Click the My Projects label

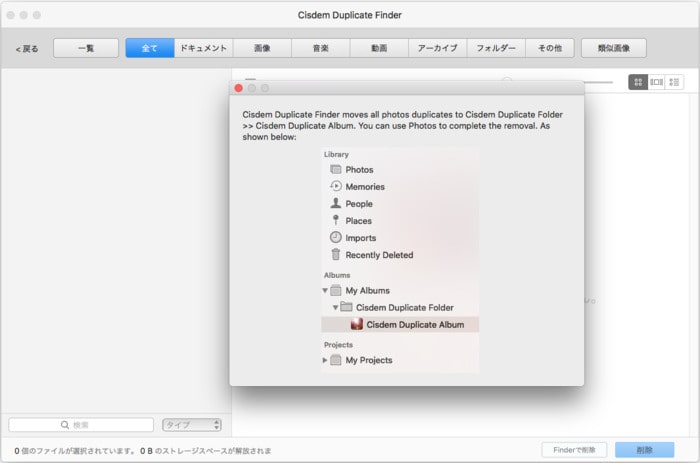click(369, 360)
